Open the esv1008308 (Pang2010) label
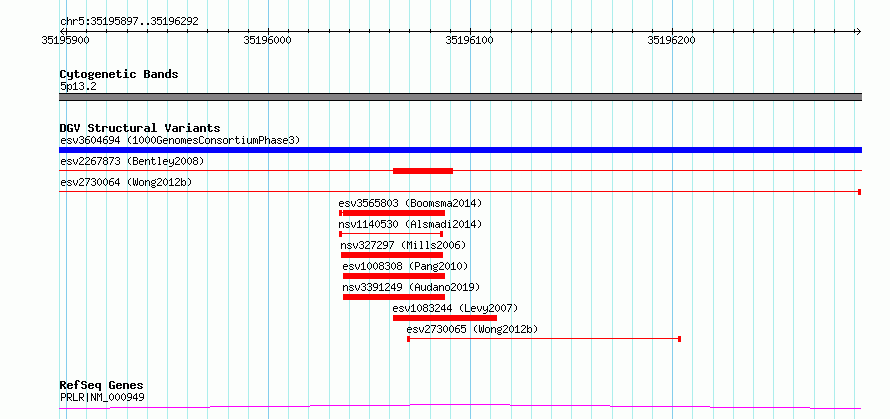Image resolution: width=890 pixels, height=419 pixels. (x=405, y=266)
